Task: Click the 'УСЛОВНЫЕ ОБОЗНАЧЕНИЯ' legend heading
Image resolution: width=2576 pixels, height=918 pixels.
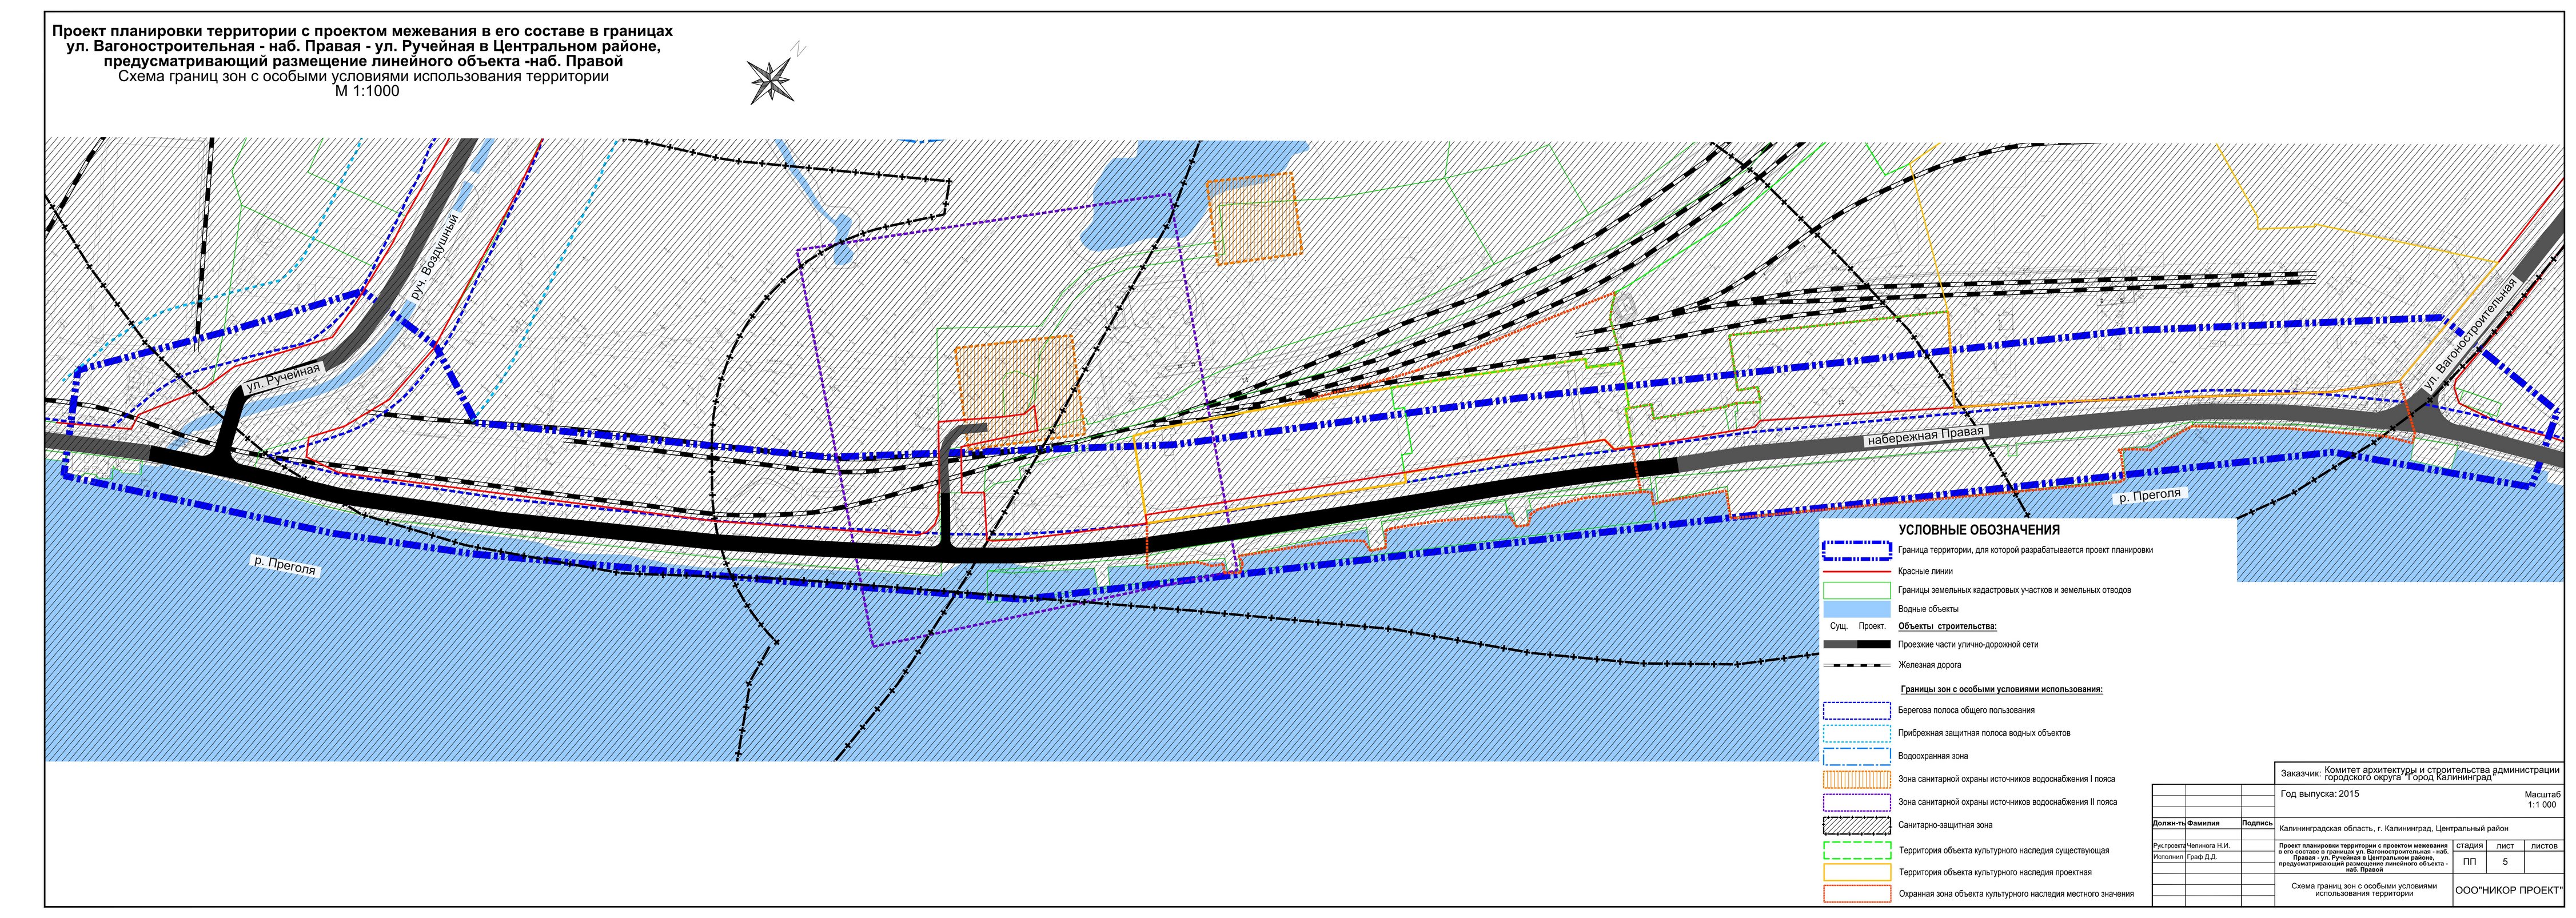Action: (1979, 530)
